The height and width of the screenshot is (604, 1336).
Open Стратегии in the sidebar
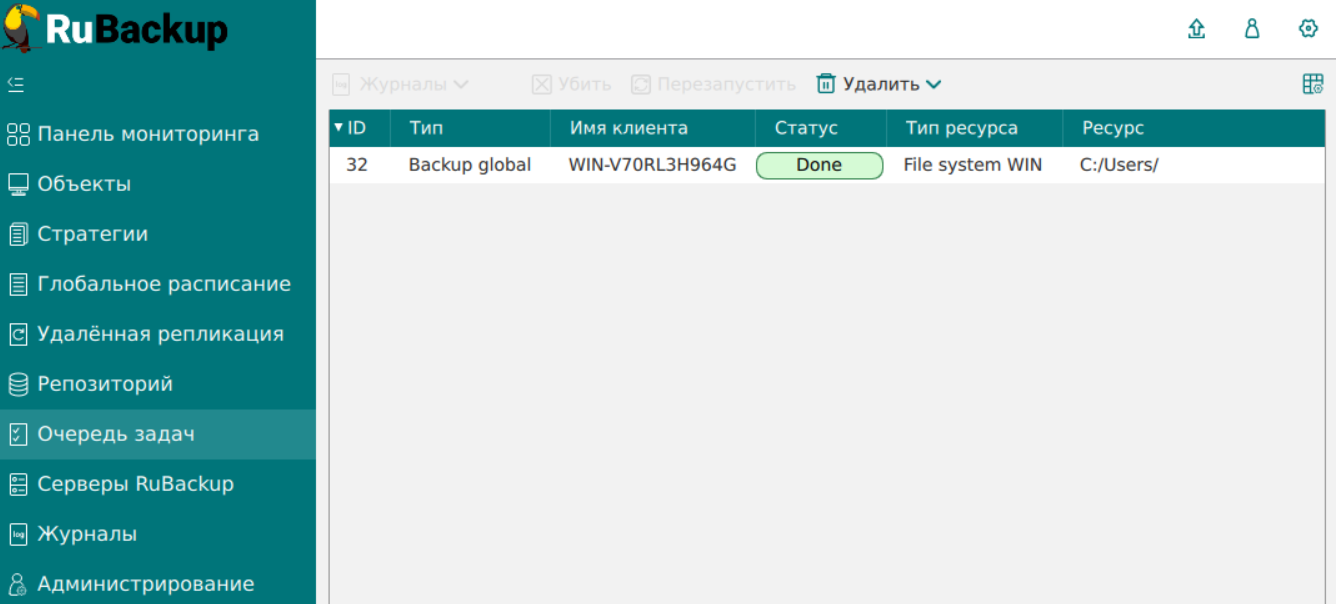(92, 234)
